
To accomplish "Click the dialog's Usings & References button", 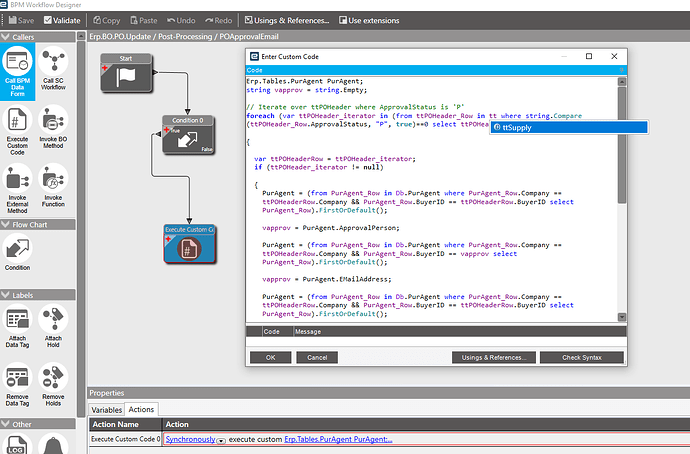I will click(494, 358).
